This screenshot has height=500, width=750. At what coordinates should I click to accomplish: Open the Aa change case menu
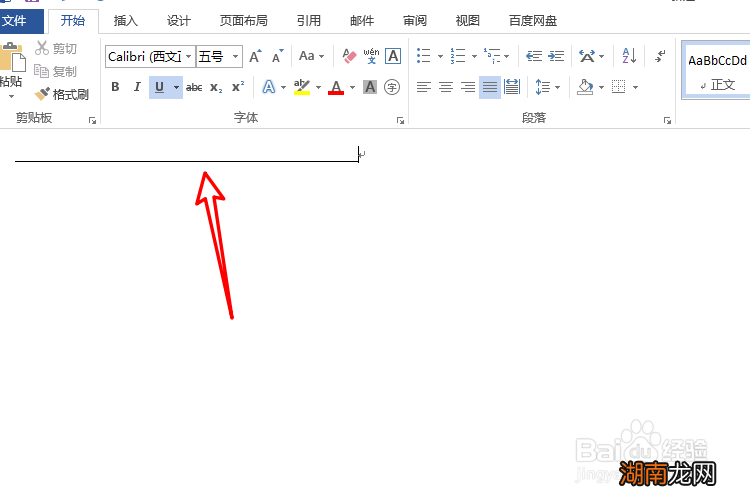311,56
